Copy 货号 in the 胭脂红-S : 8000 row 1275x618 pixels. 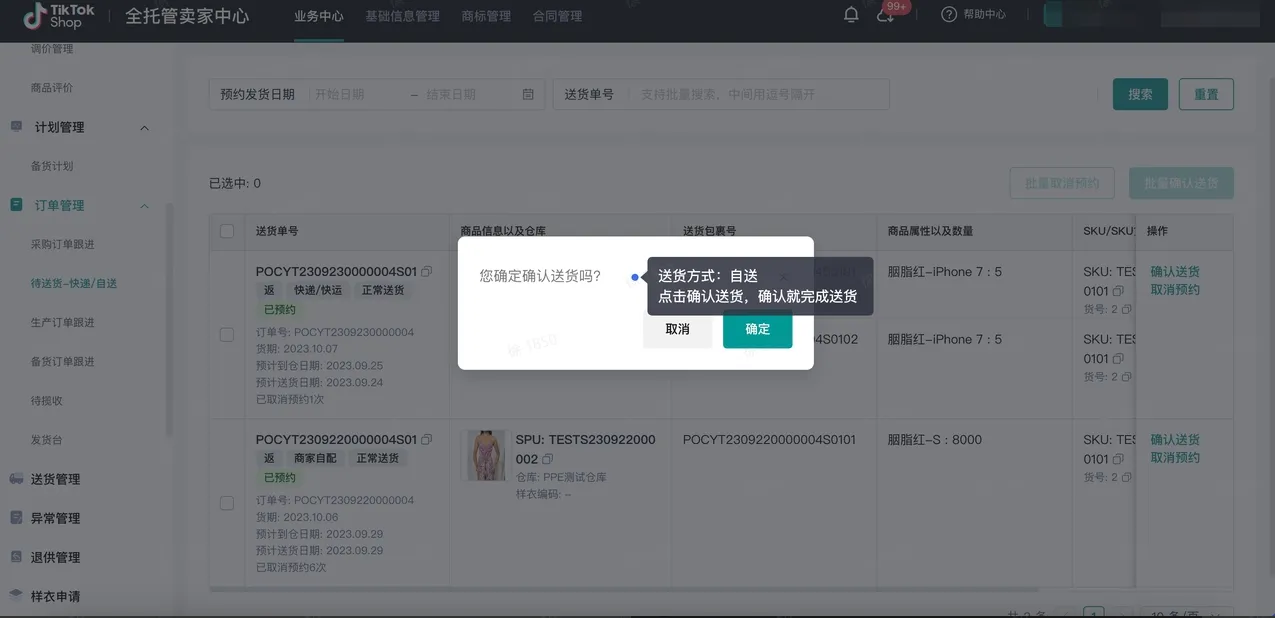[1127, 477]
